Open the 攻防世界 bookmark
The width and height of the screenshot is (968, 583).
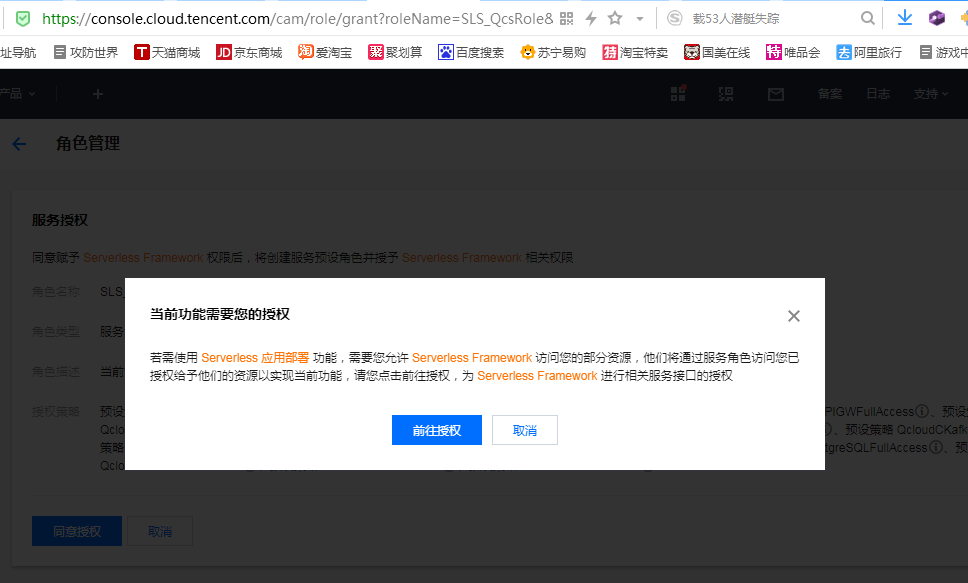86,52
